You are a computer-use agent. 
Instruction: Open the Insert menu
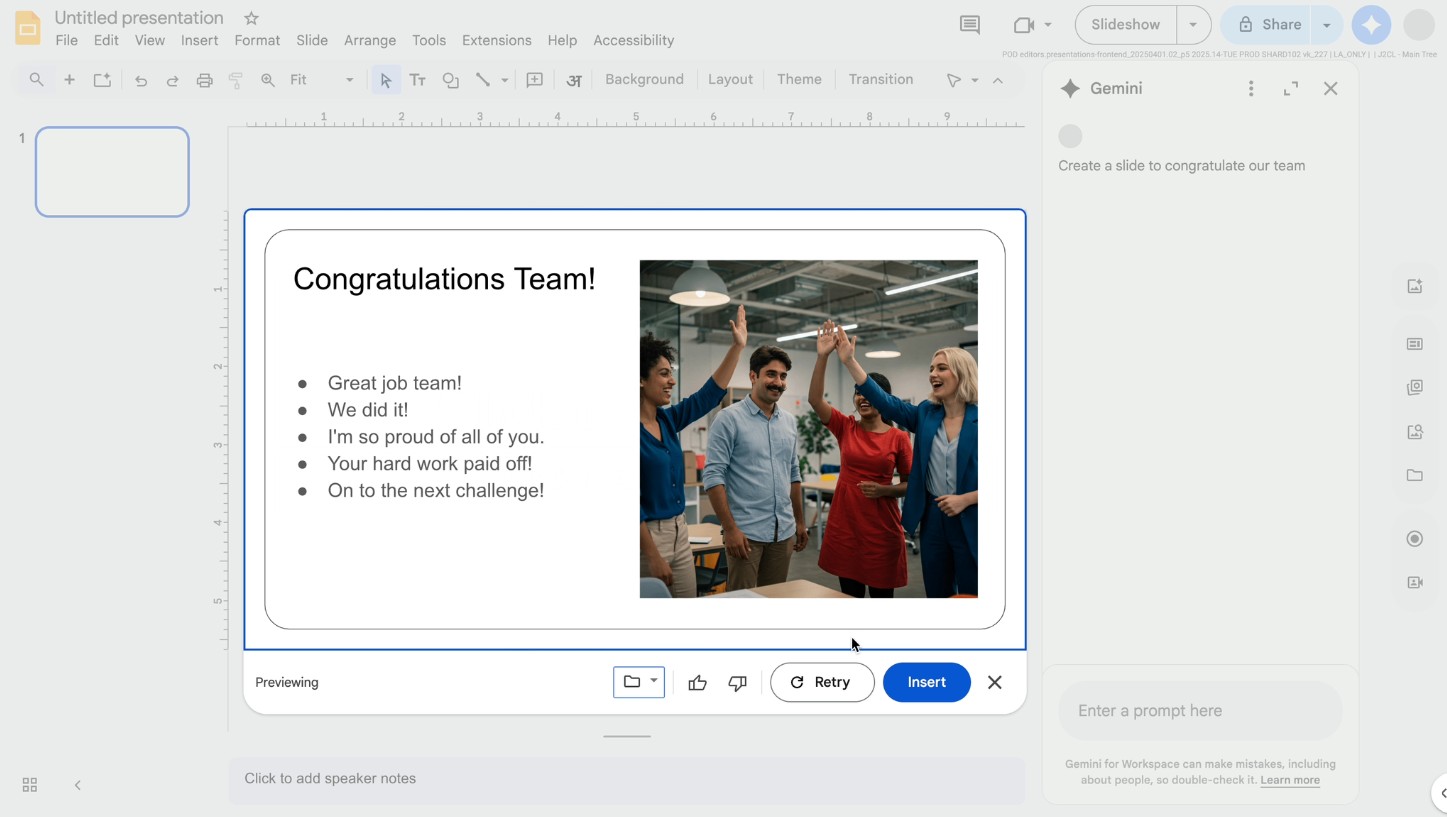(x=199, y=40)
